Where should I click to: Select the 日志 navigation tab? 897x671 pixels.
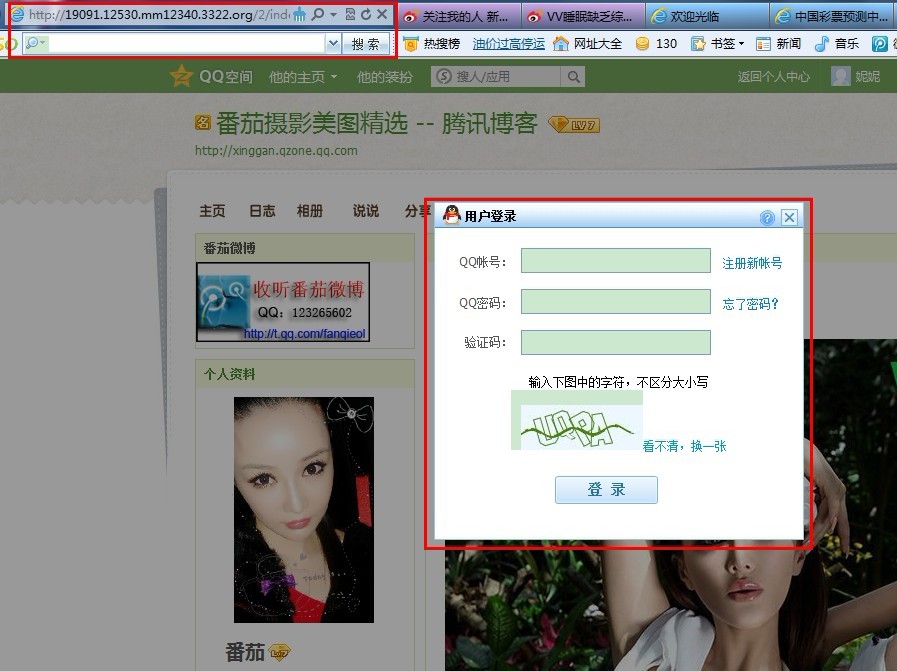coord(262,211)
